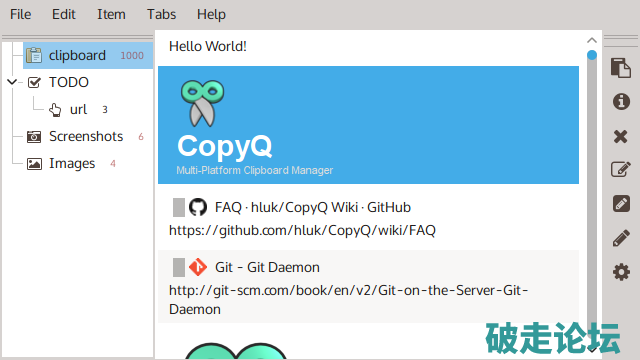Image resolution: width=640 pixels, height=360 pixels.
Task: Click the Git logo icon on Git Daemon item
Action: click(x=198, y=267)
